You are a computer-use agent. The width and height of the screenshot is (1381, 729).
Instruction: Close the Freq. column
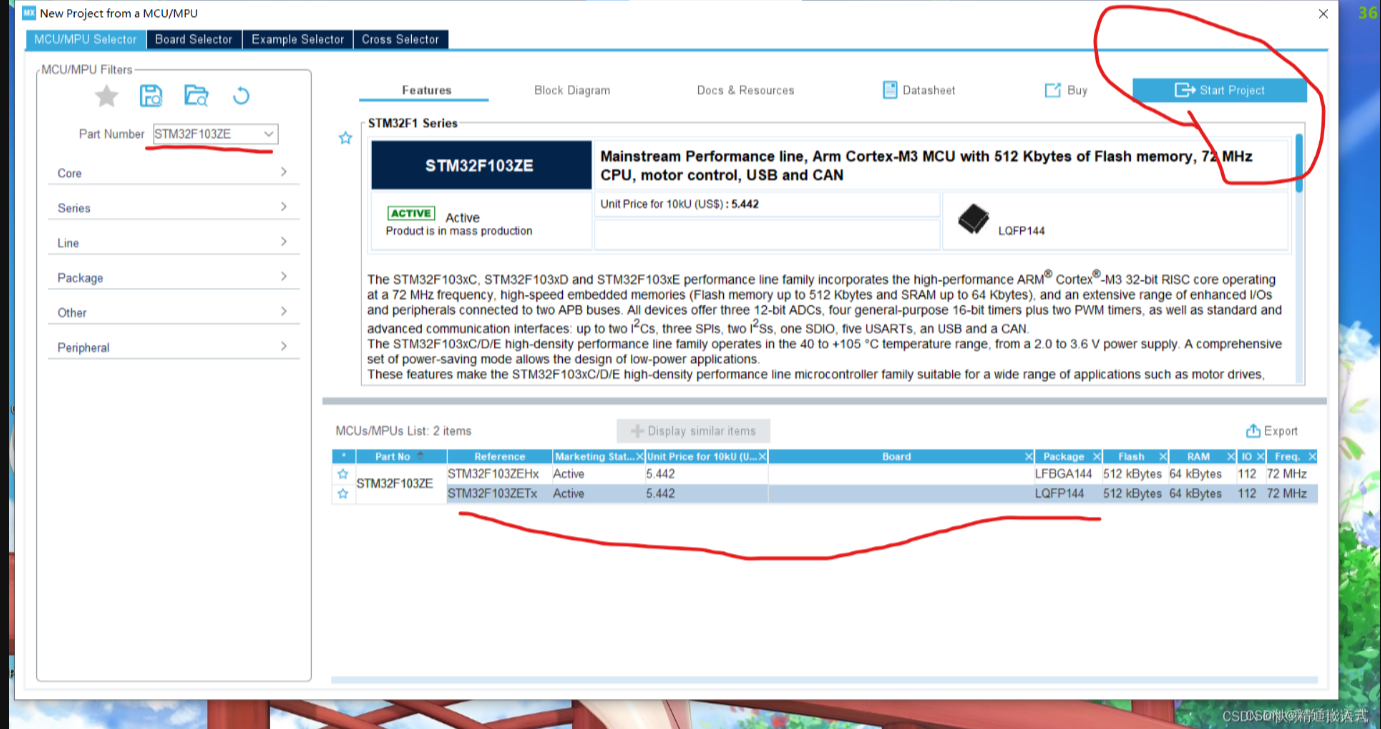pyautogui.click(x=1312, y=456)
